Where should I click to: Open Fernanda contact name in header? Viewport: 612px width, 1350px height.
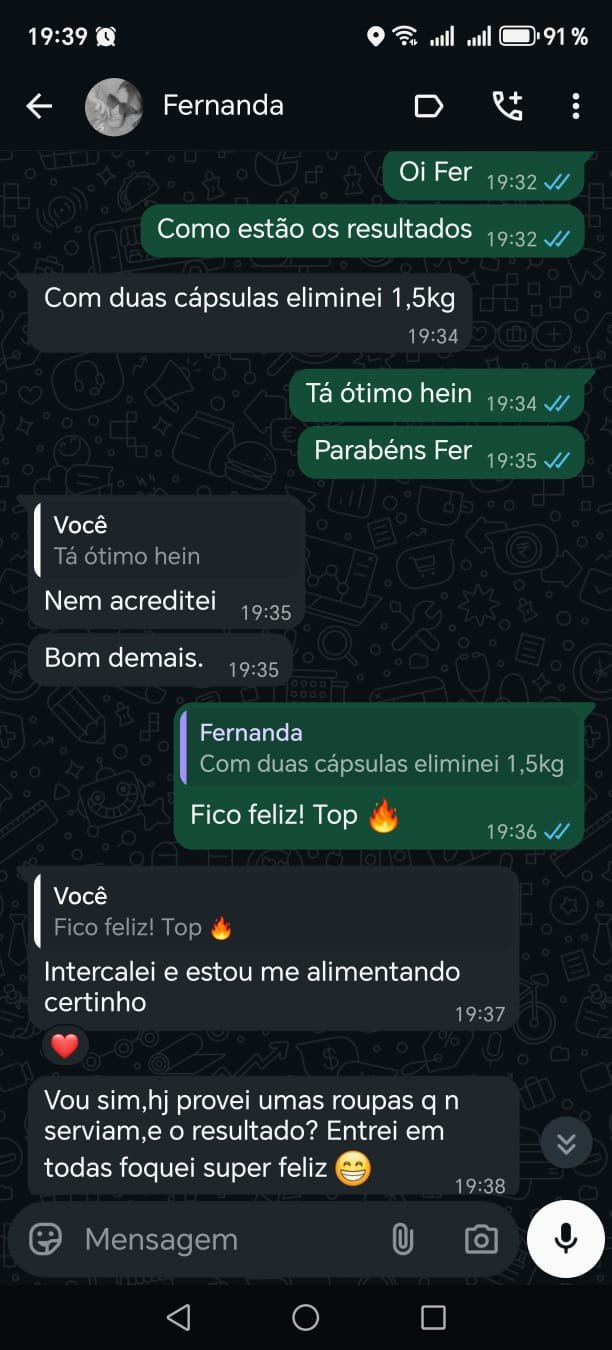click(223, 106)
